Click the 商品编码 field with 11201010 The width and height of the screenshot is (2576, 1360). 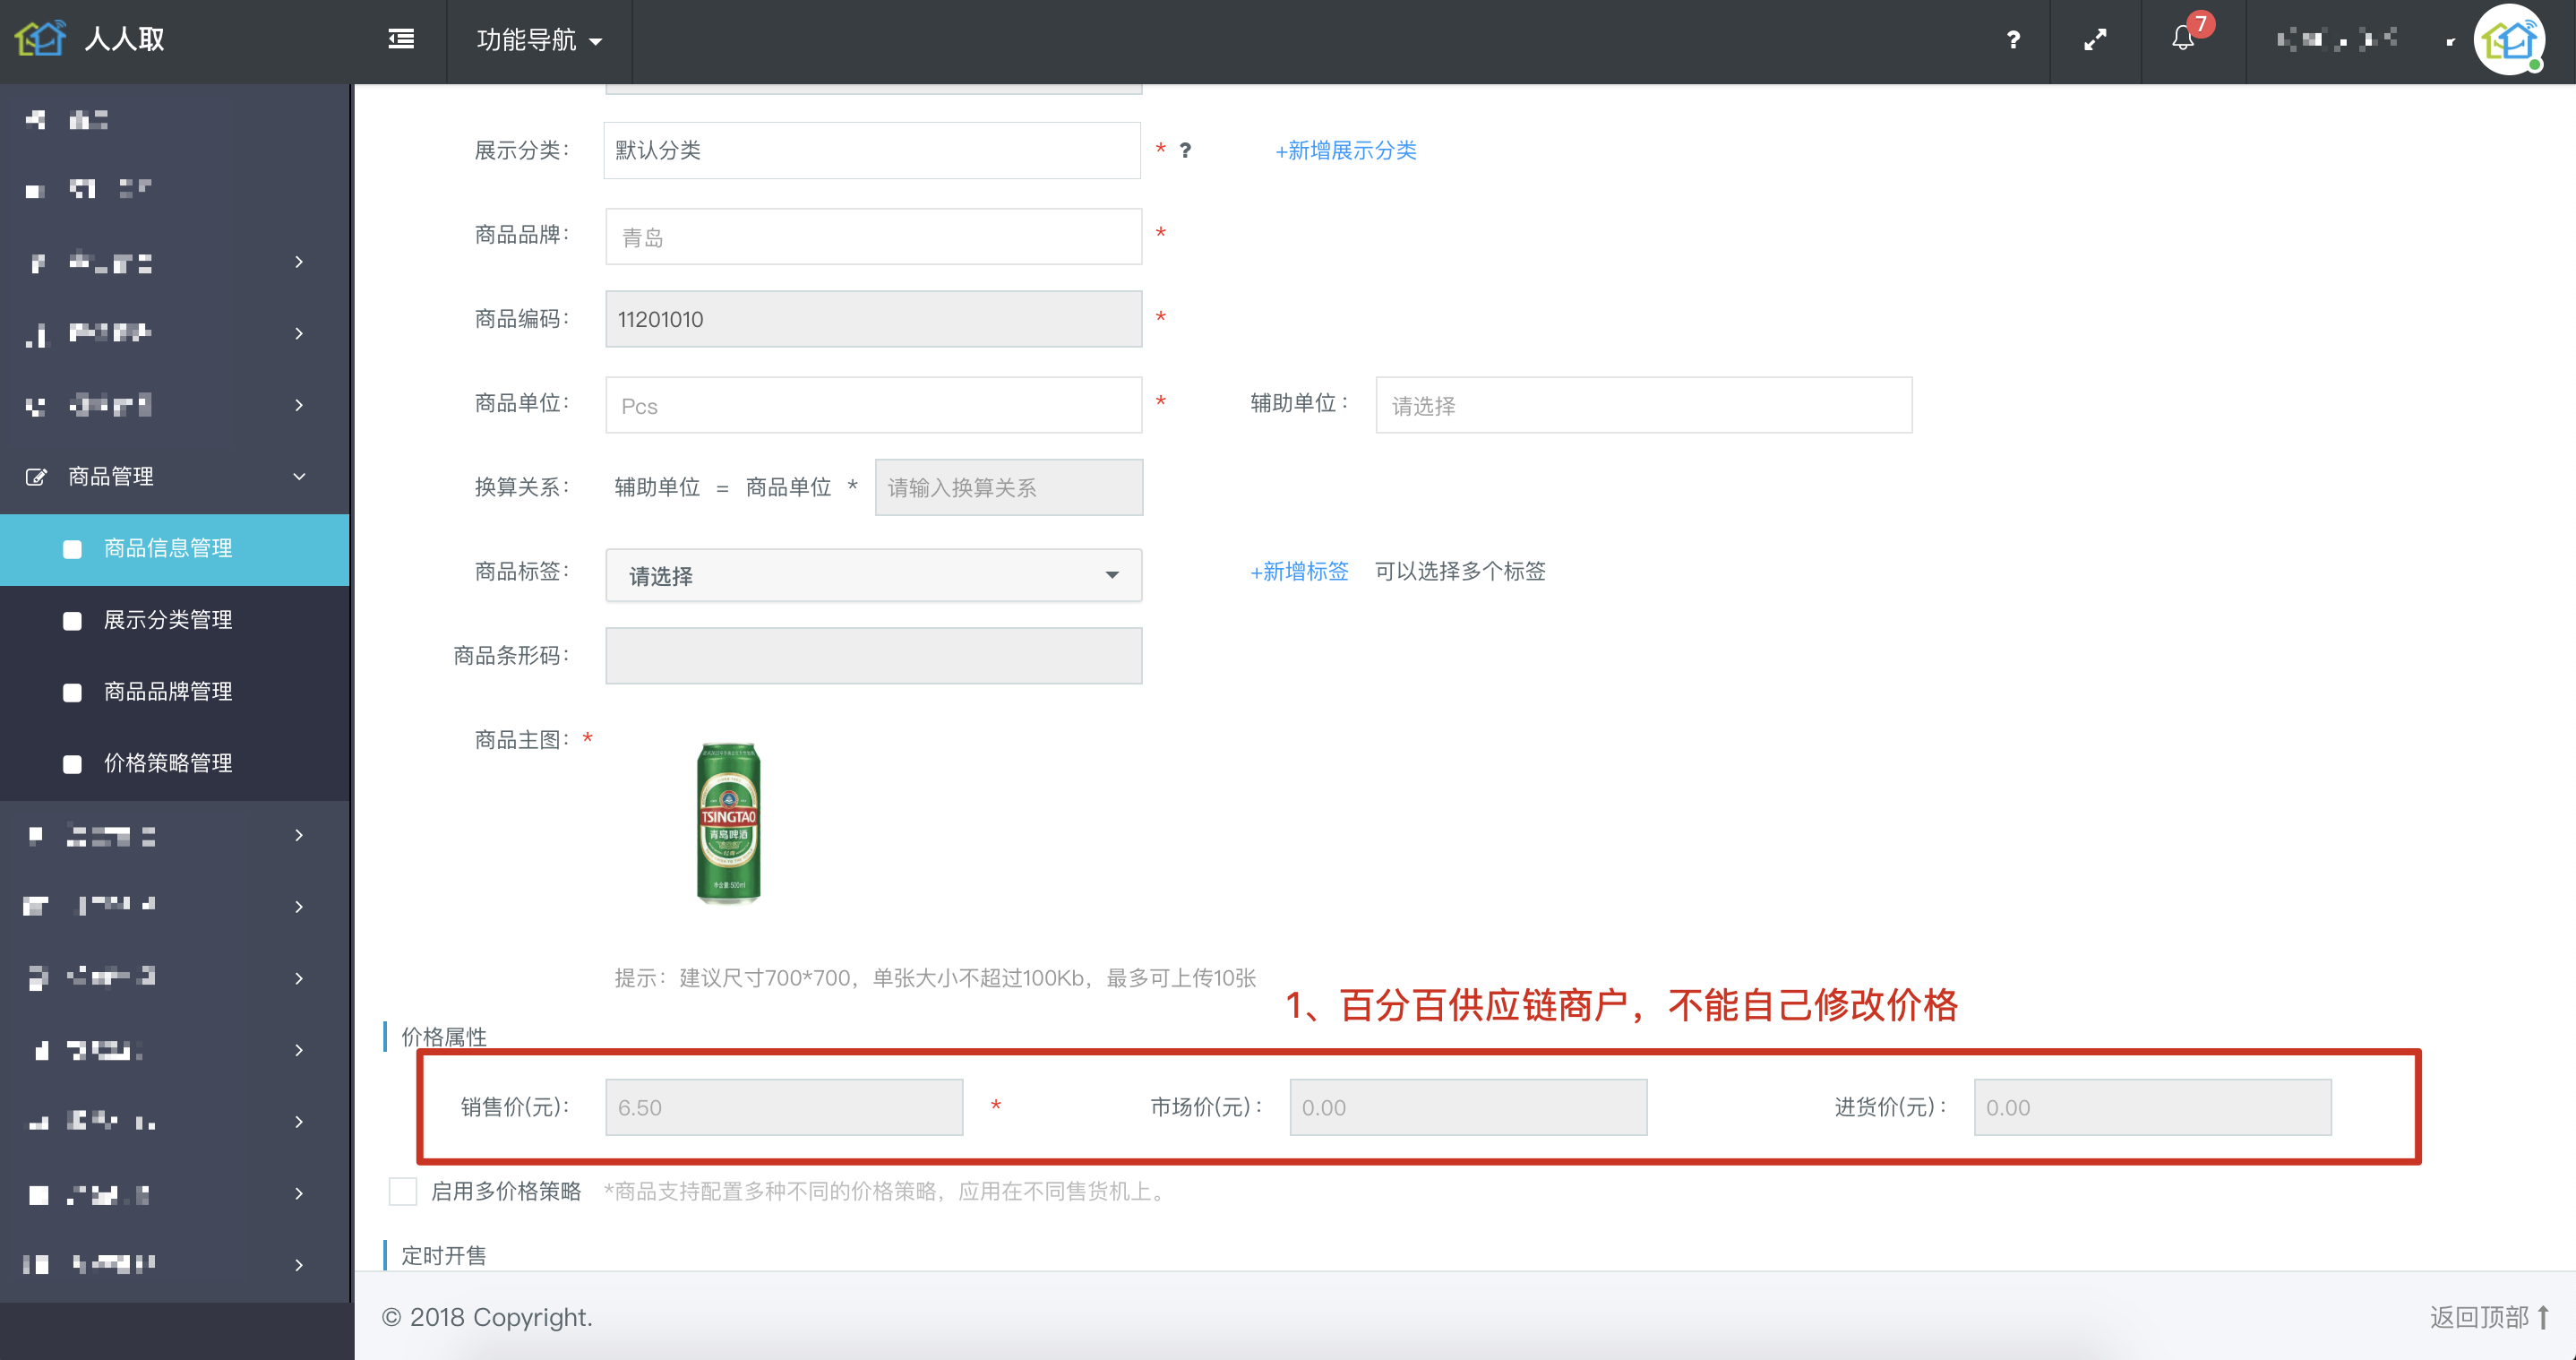[x=873, y=319]
